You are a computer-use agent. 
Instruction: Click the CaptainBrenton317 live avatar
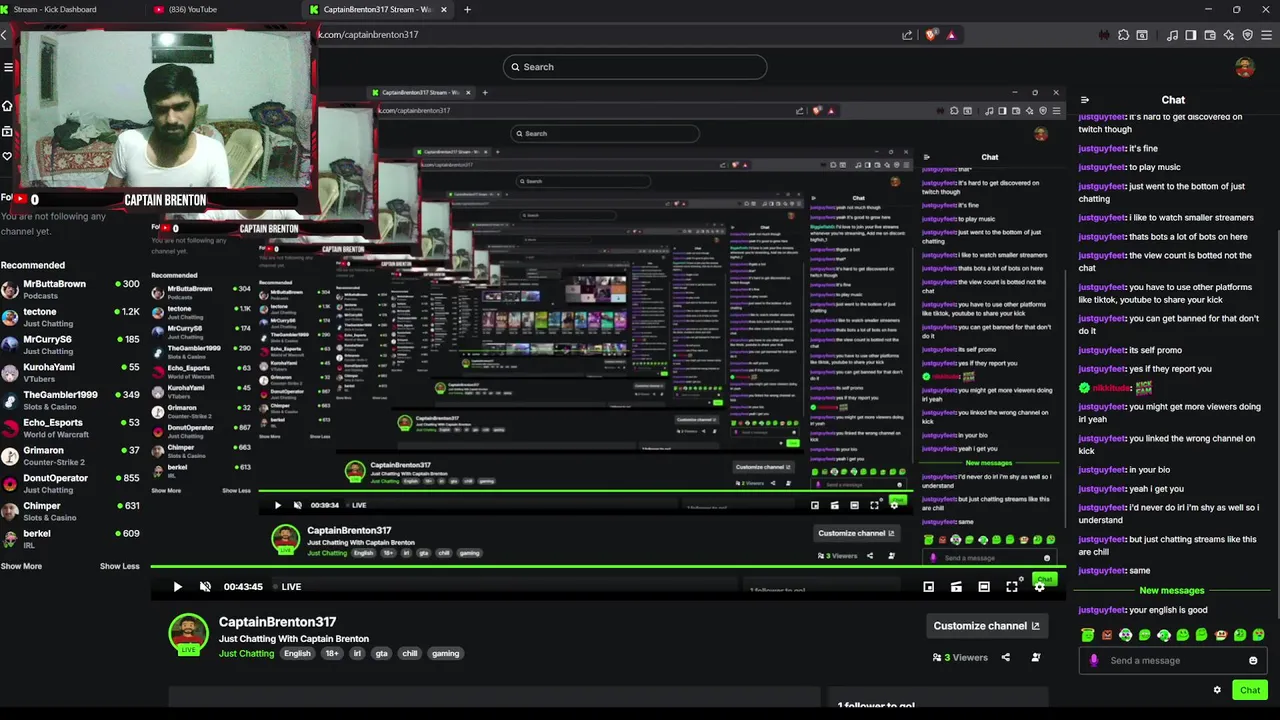click(x=188, y=634)
